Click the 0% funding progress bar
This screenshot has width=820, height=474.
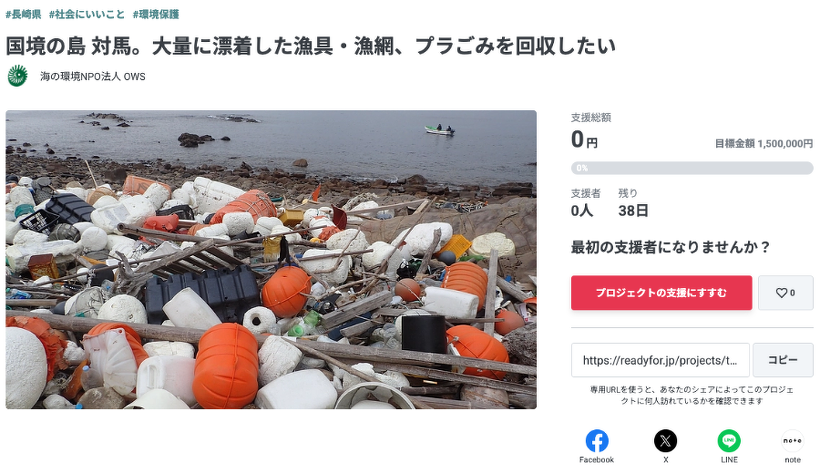(692, 168)
